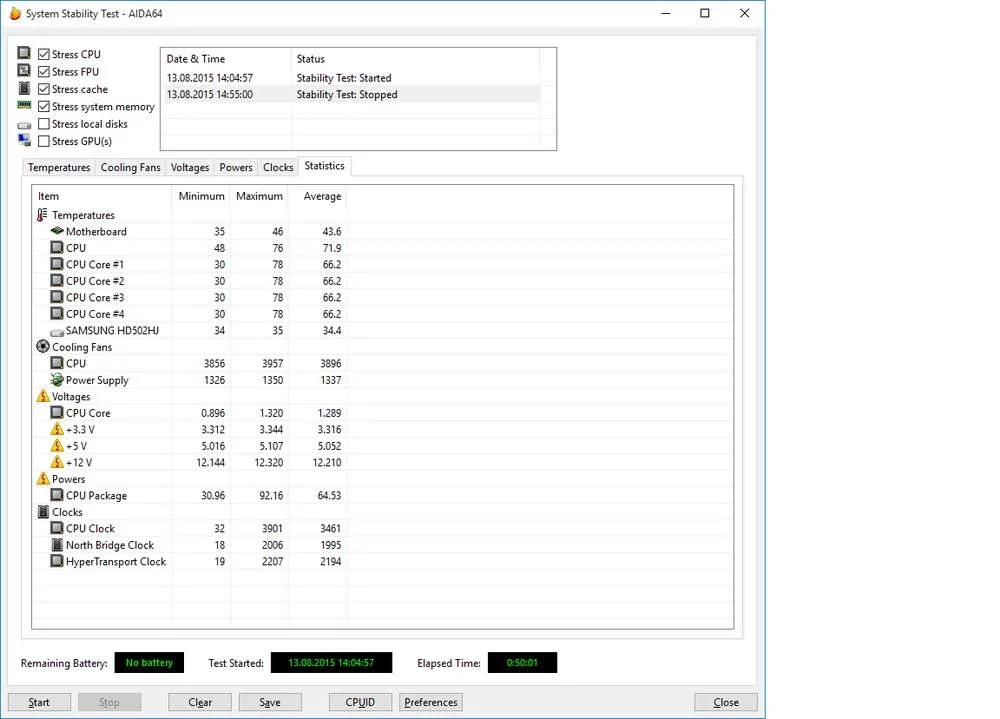Screen dimensions: 1000x719
Task: Click the disk drive icon beside Stress local disks
Action: click(x=24, y=125)
